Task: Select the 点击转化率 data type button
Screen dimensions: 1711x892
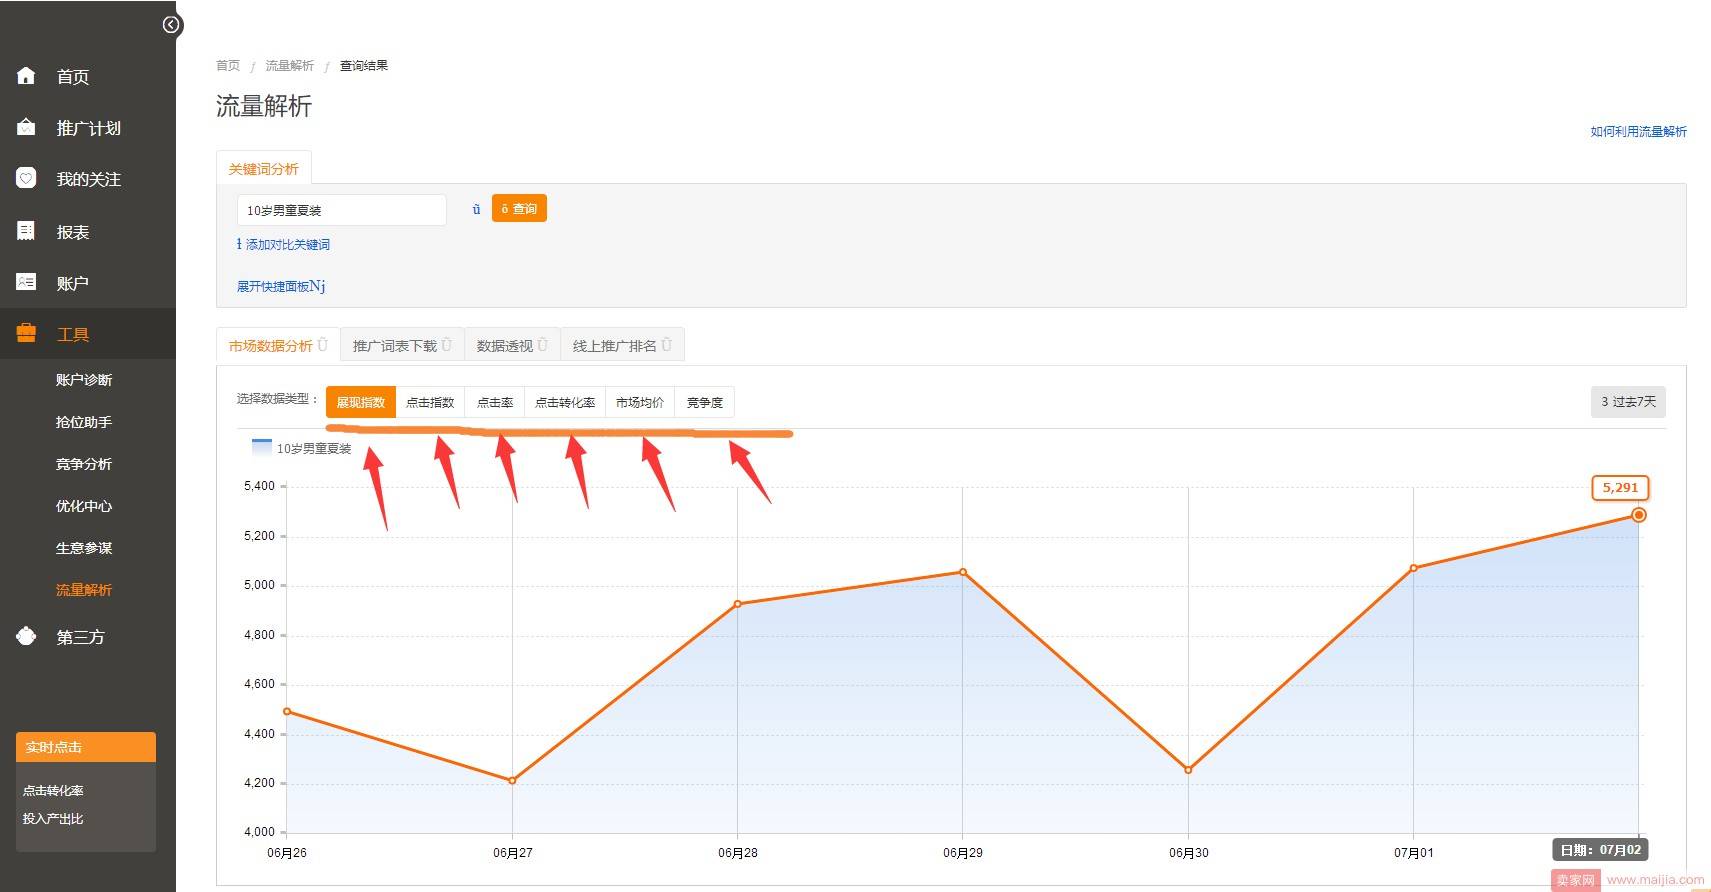Action: [565, 402]
